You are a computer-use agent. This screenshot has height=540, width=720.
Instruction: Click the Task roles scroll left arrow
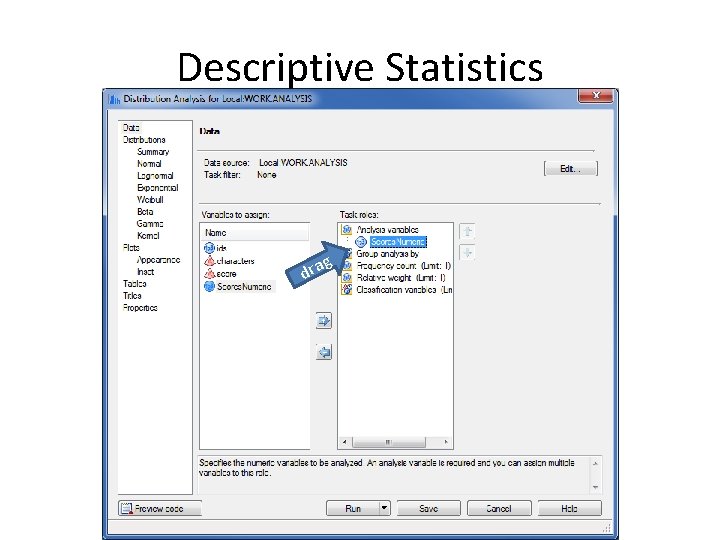pos(344,442)
